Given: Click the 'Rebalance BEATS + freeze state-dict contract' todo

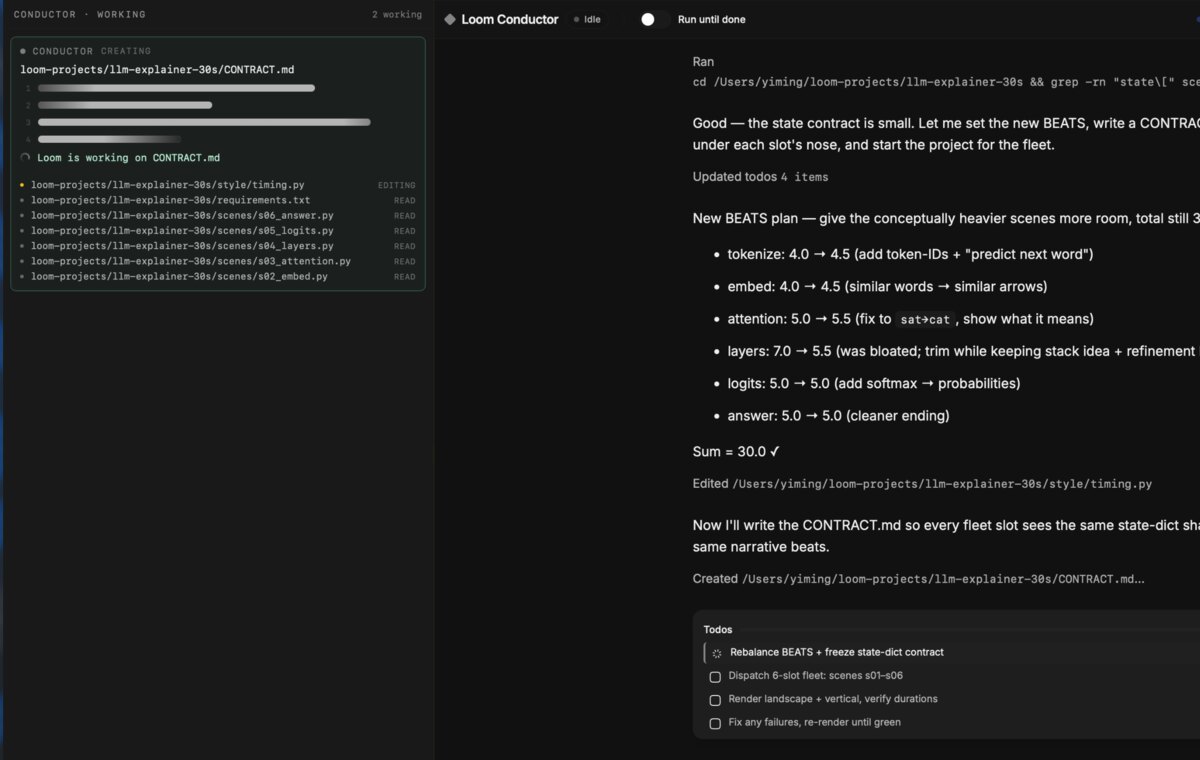Looking at the screenshot, I should tap(837, 652).
